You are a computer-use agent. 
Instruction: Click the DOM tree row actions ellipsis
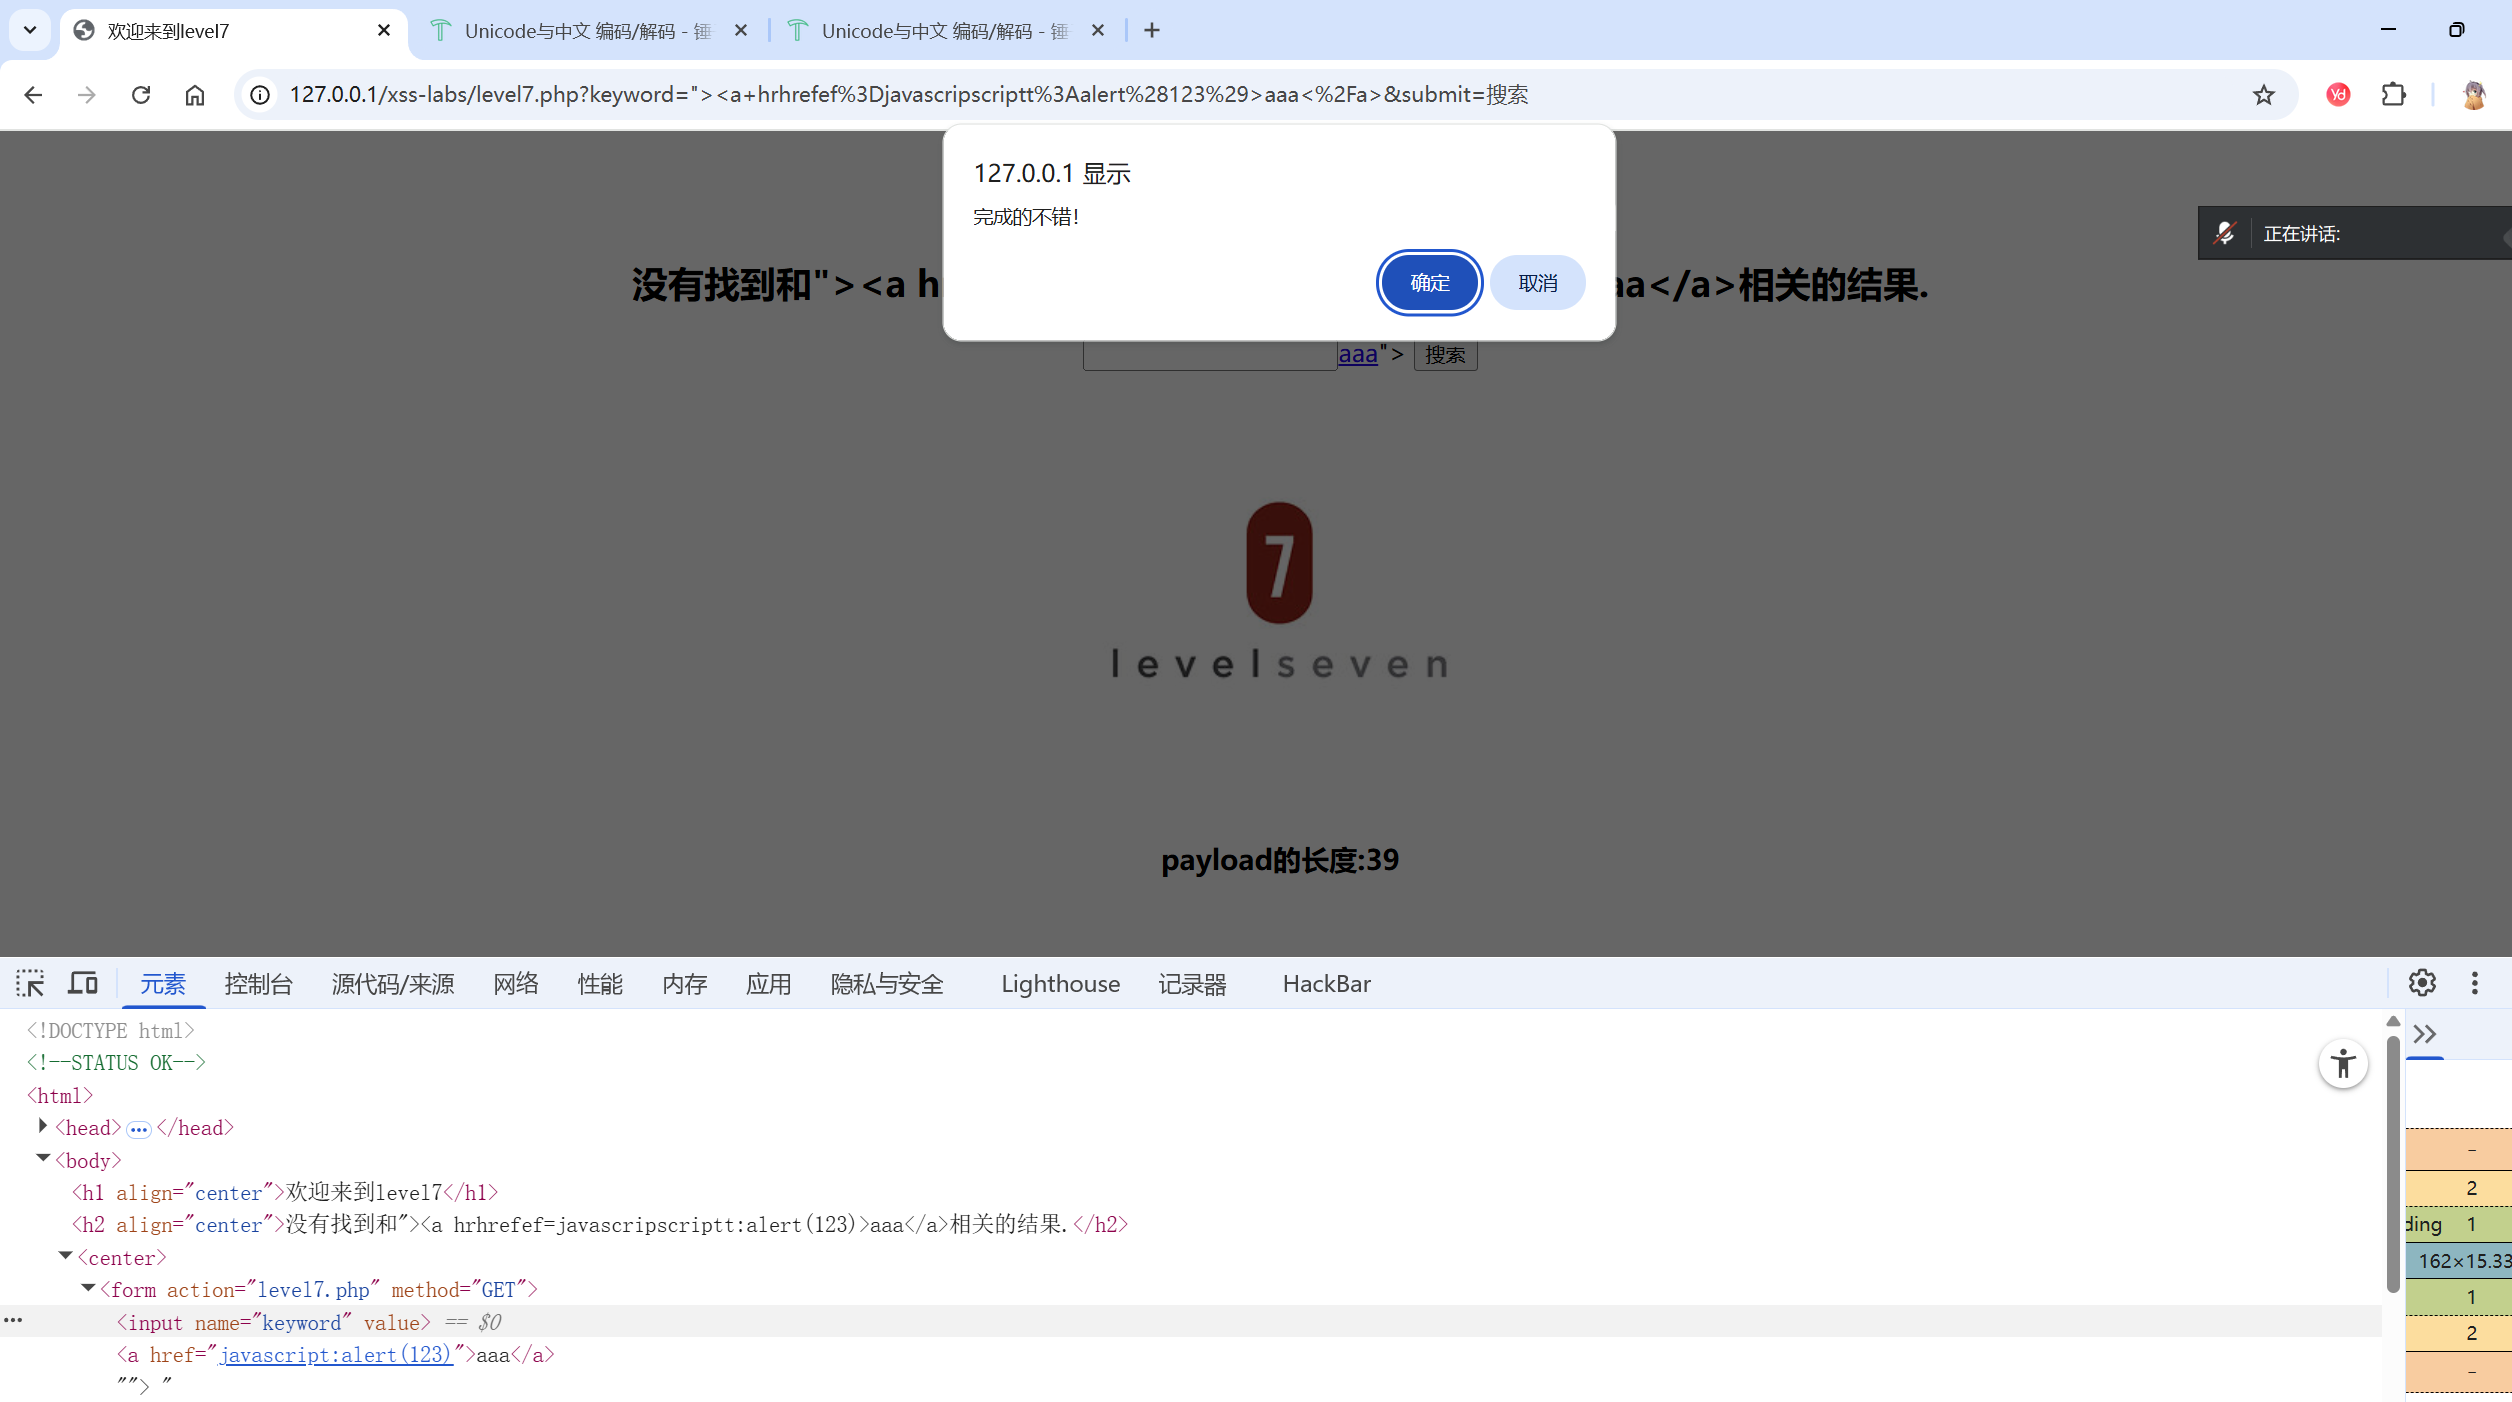pos(13,1321)
